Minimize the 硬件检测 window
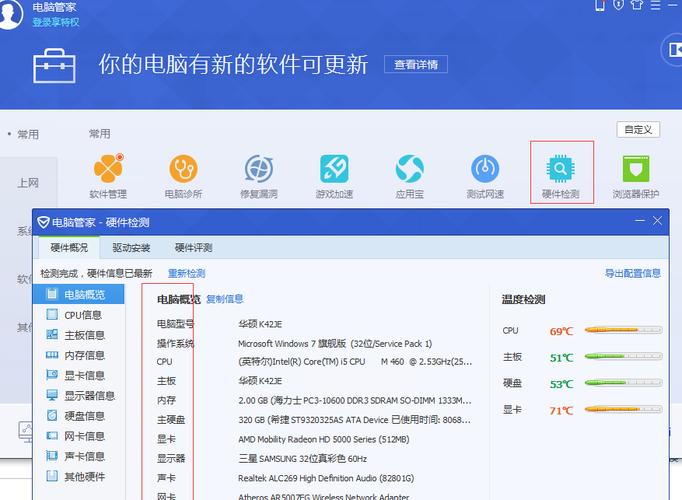This screenshot has height=500, width=682. point(639,221)
